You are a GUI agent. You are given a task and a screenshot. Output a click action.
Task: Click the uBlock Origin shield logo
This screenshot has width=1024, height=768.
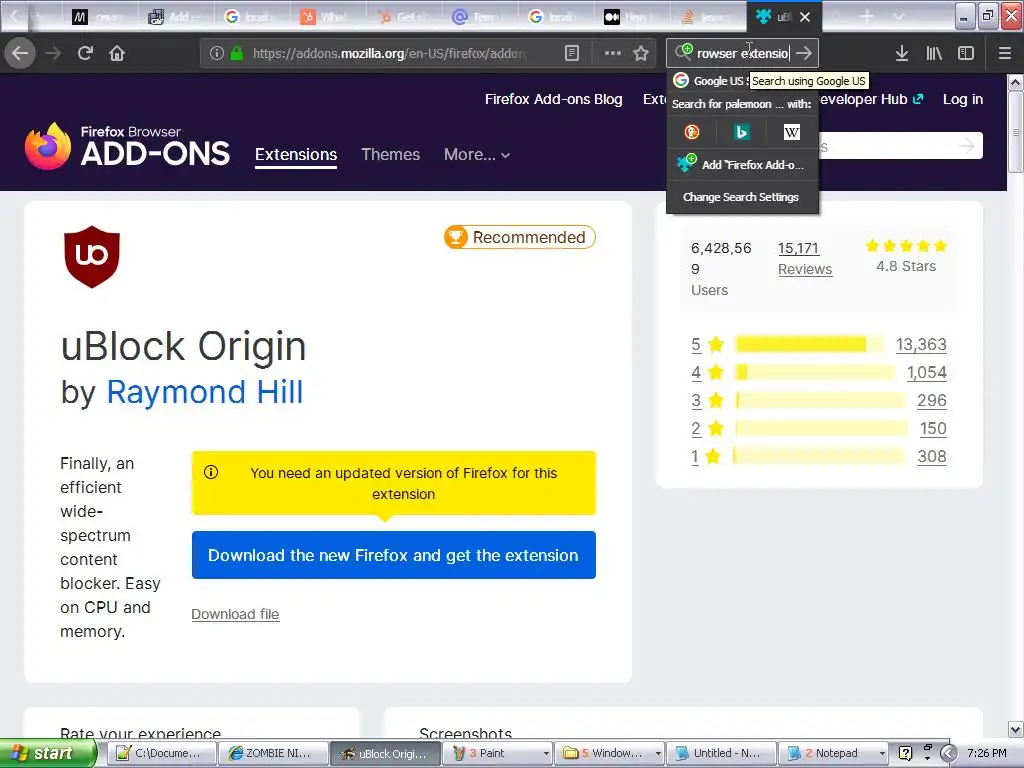point(91,257)
